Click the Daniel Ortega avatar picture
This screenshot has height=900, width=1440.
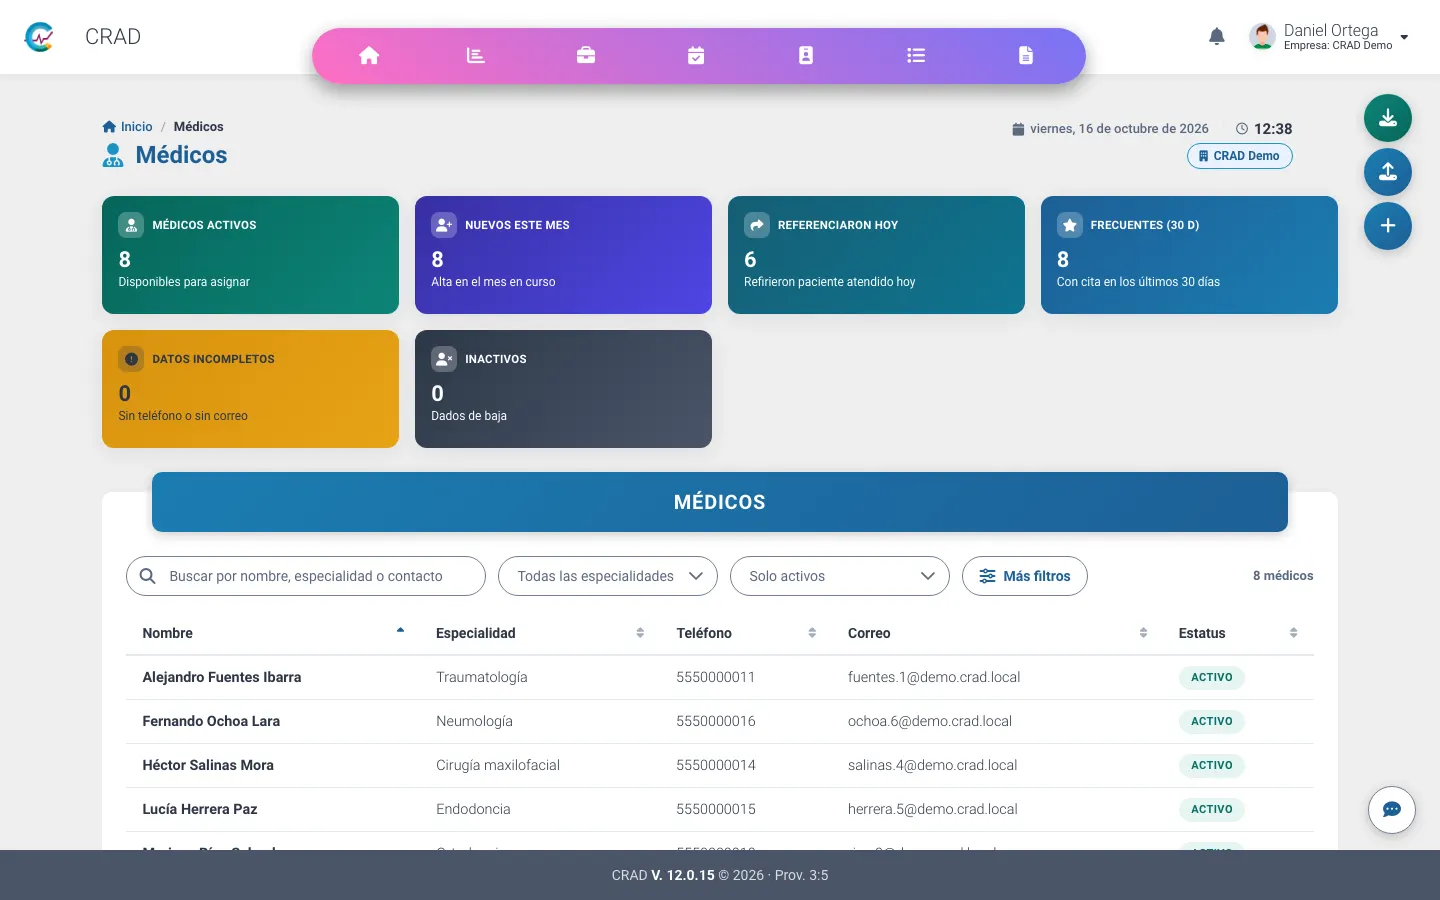click(x=1263, y=37)
